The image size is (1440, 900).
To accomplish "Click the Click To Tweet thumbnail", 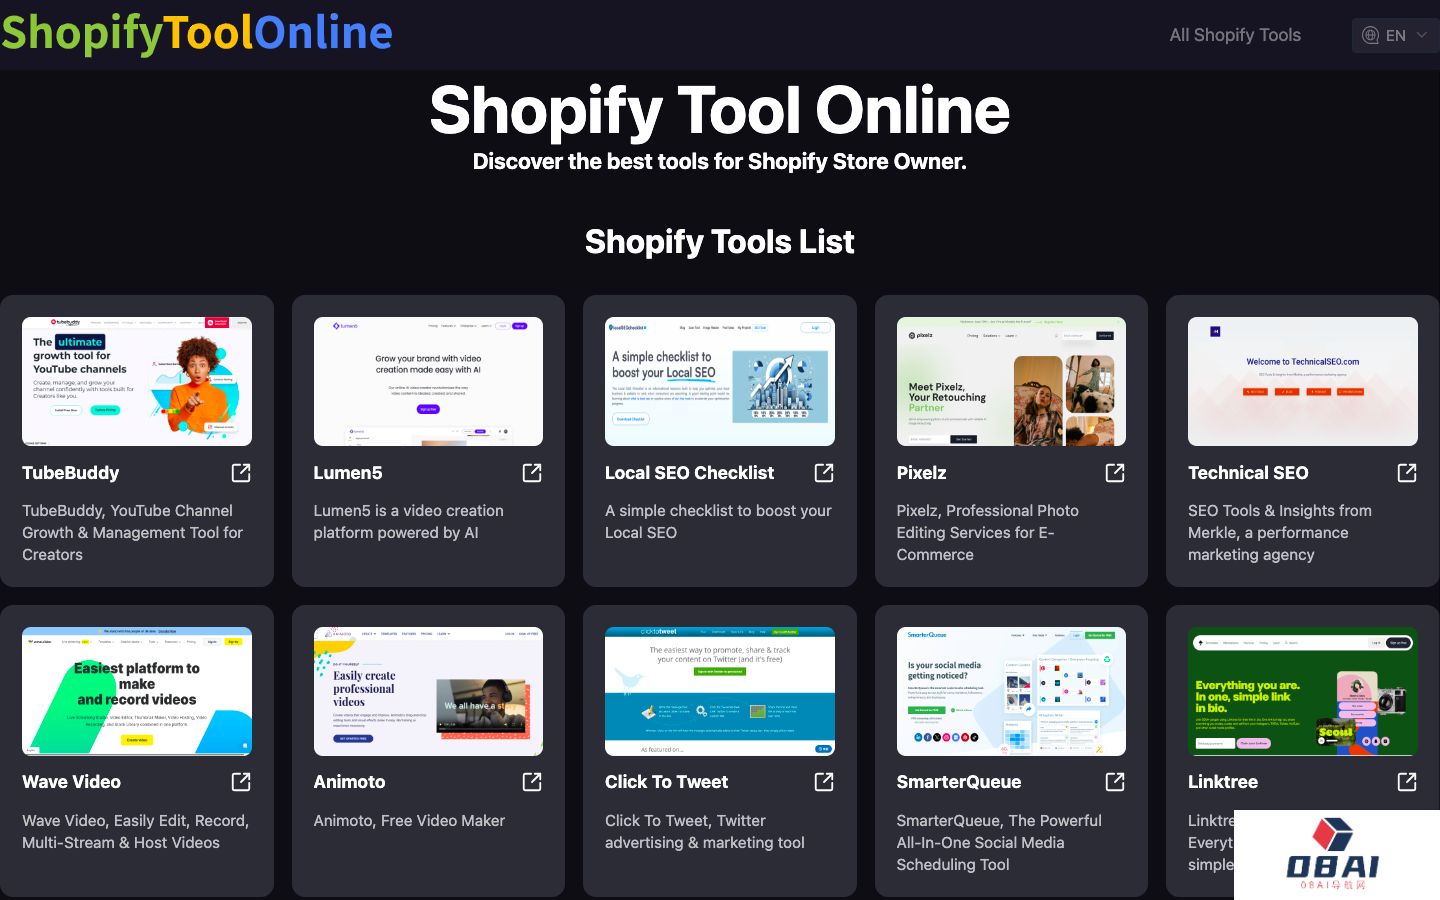I will pos(720,691).
